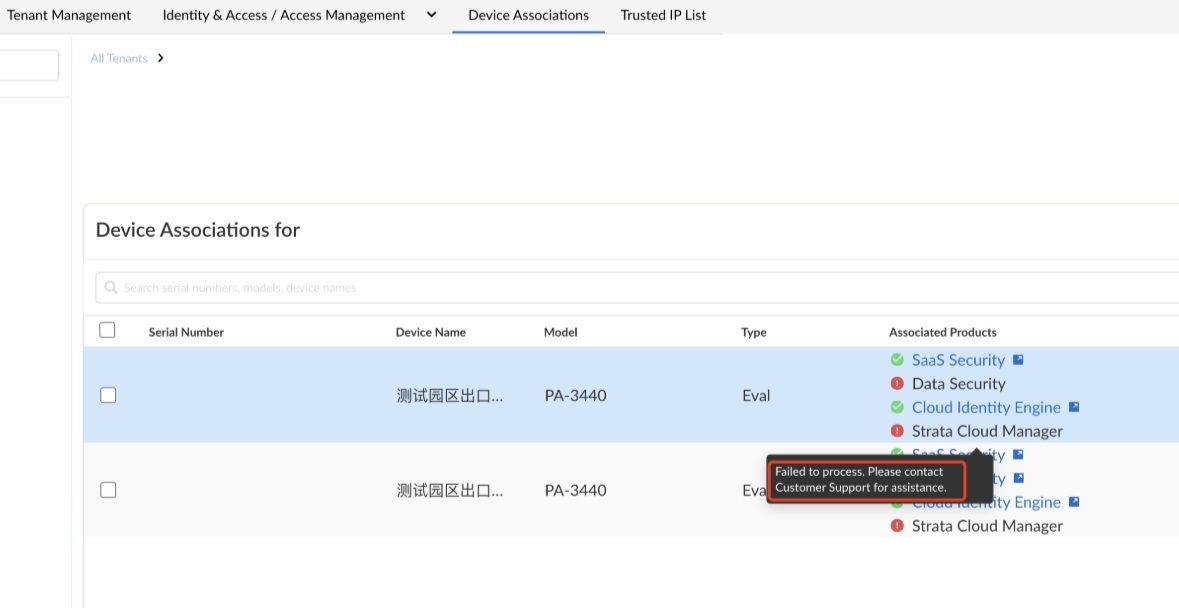The height and width of the screenshot is (608, 1179).
Task: Expand the chevron next to All Tenants
Action: pos(161,58)
